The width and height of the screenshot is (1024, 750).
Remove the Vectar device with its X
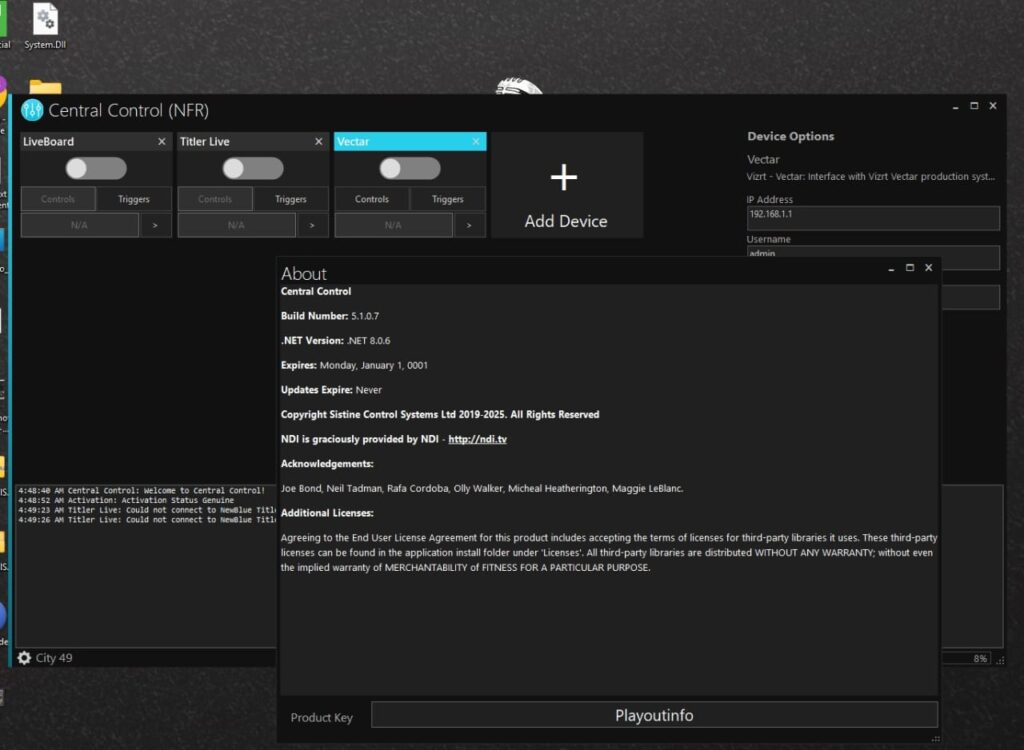(x=476, y=142)
